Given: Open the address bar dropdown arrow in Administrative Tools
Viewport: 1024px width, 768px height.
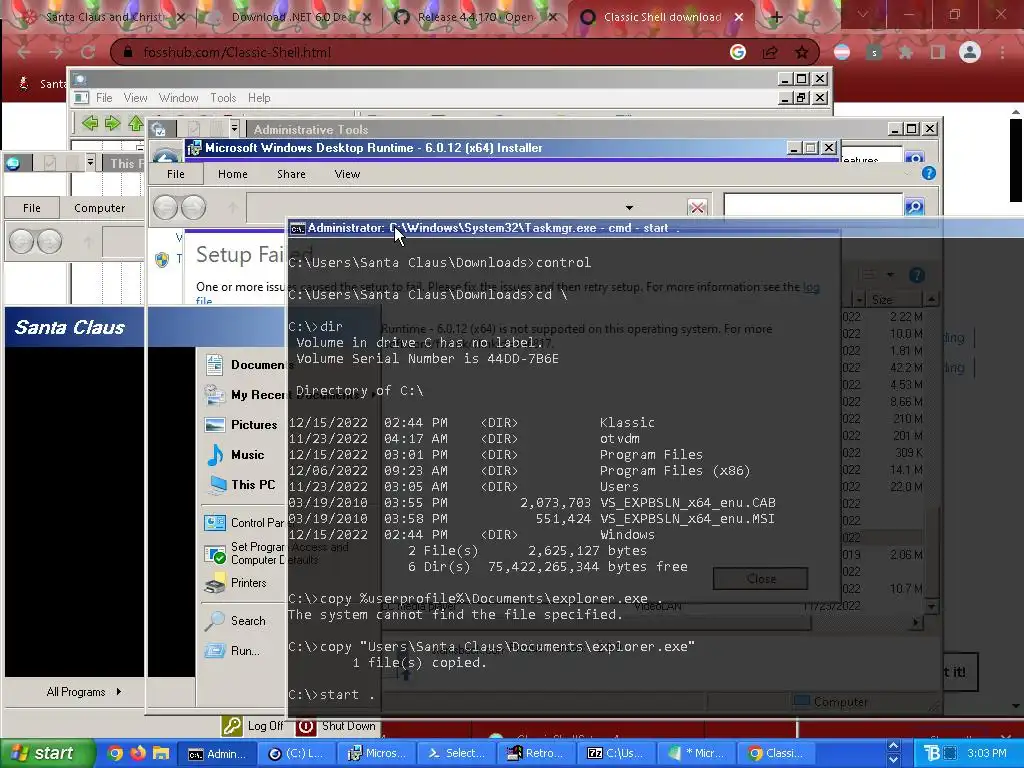Looking at the screenshot, I should (x=629, y=208).
